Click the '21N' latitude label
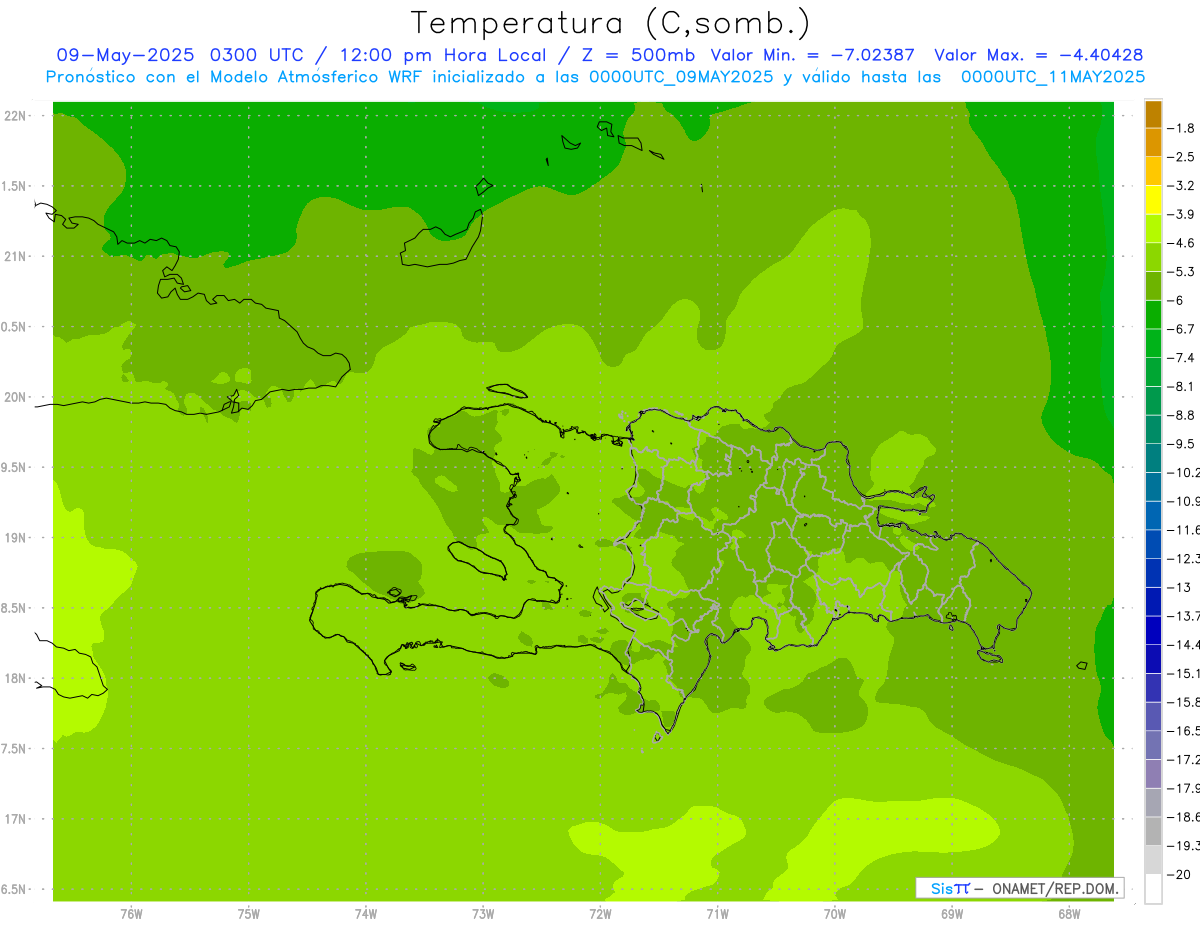The width and height of the screenshot is (1200, 927). (16, 256)
